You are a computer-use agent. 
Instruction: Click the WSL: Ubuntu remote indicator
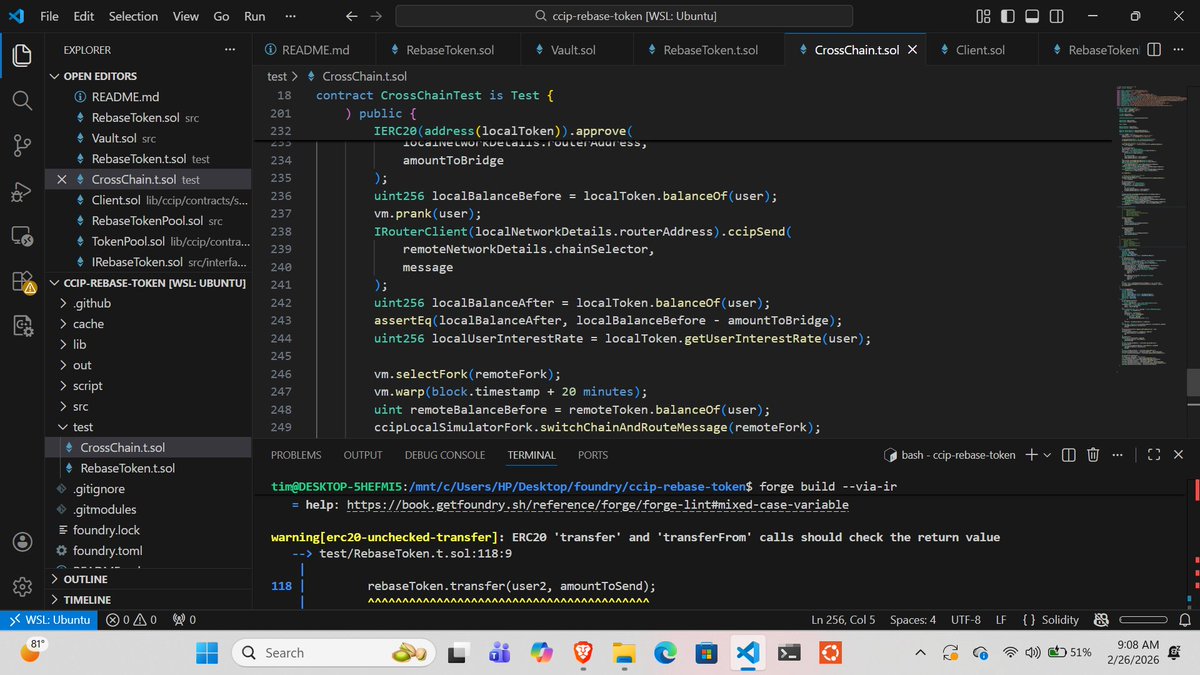click(49, 619)
